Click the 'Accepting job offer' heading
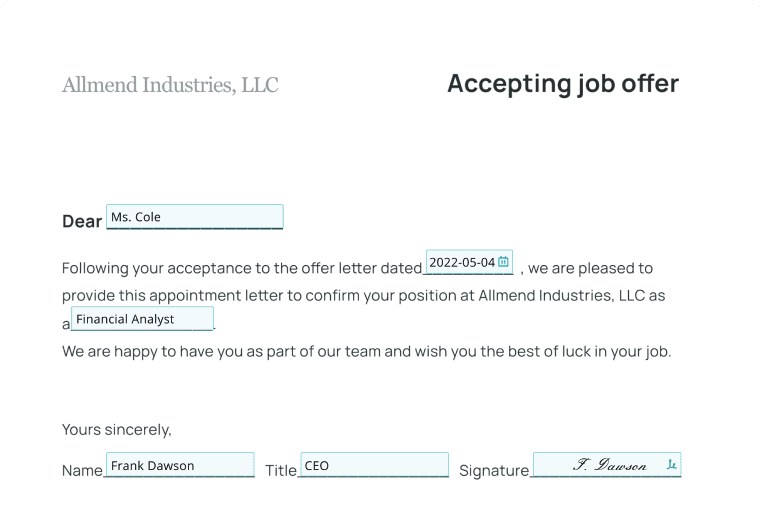 pos(563,83)
